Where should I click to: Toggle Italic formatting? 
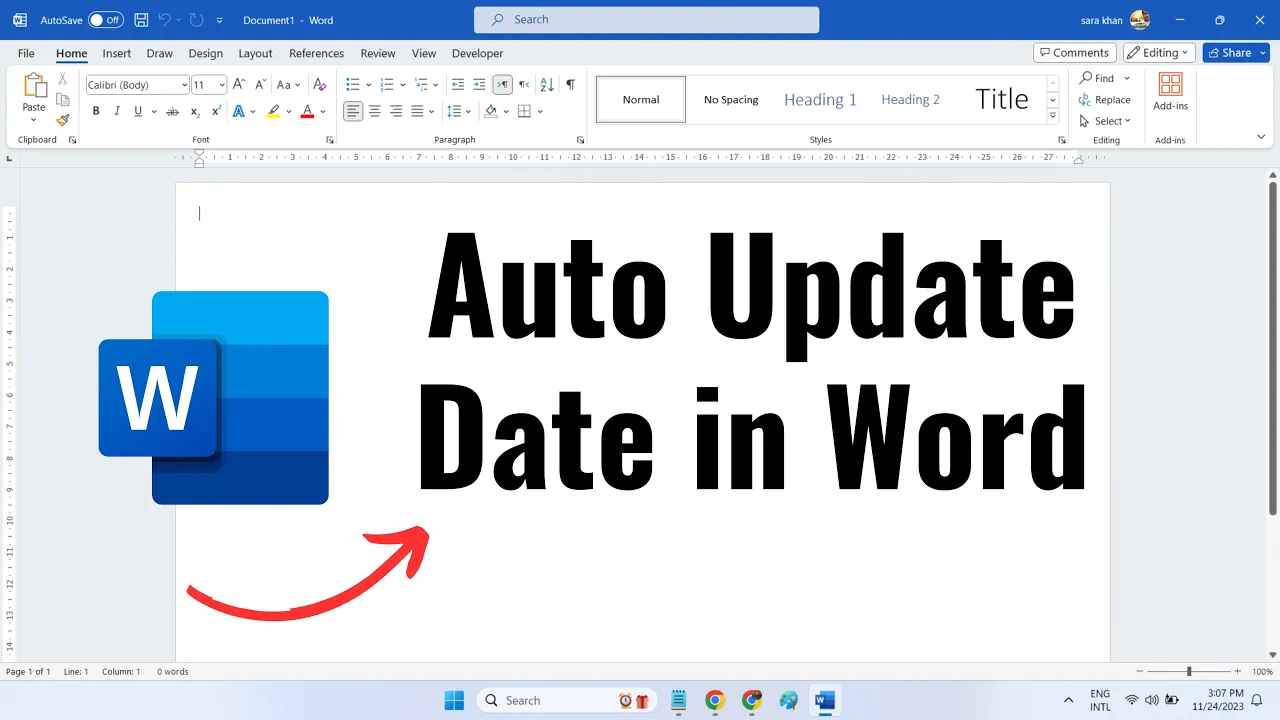[x=117, y=111]
